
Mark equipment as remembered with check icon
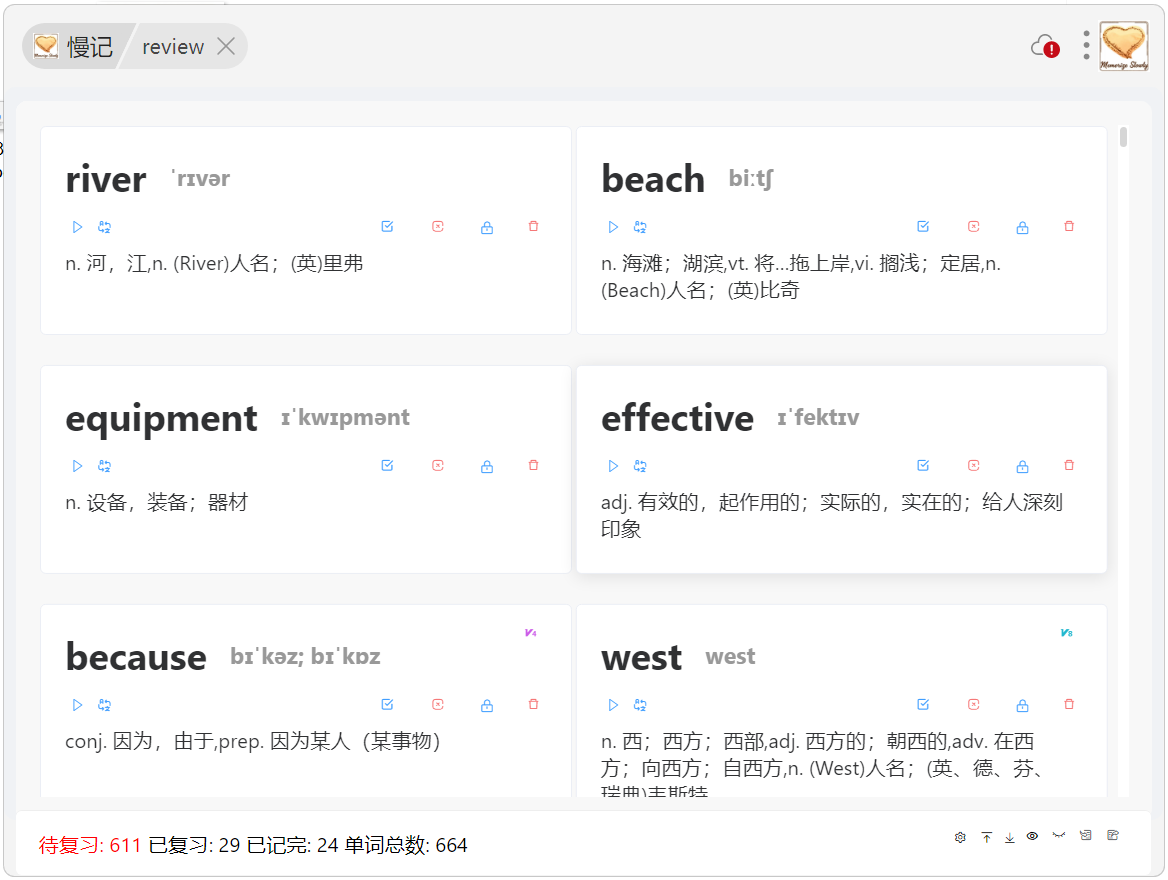(387, 466)
